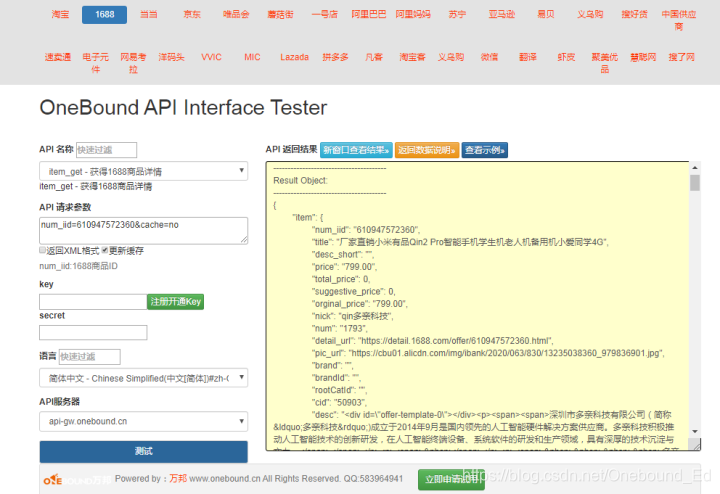Select the highlighted 1688 tab

point(105,15)
